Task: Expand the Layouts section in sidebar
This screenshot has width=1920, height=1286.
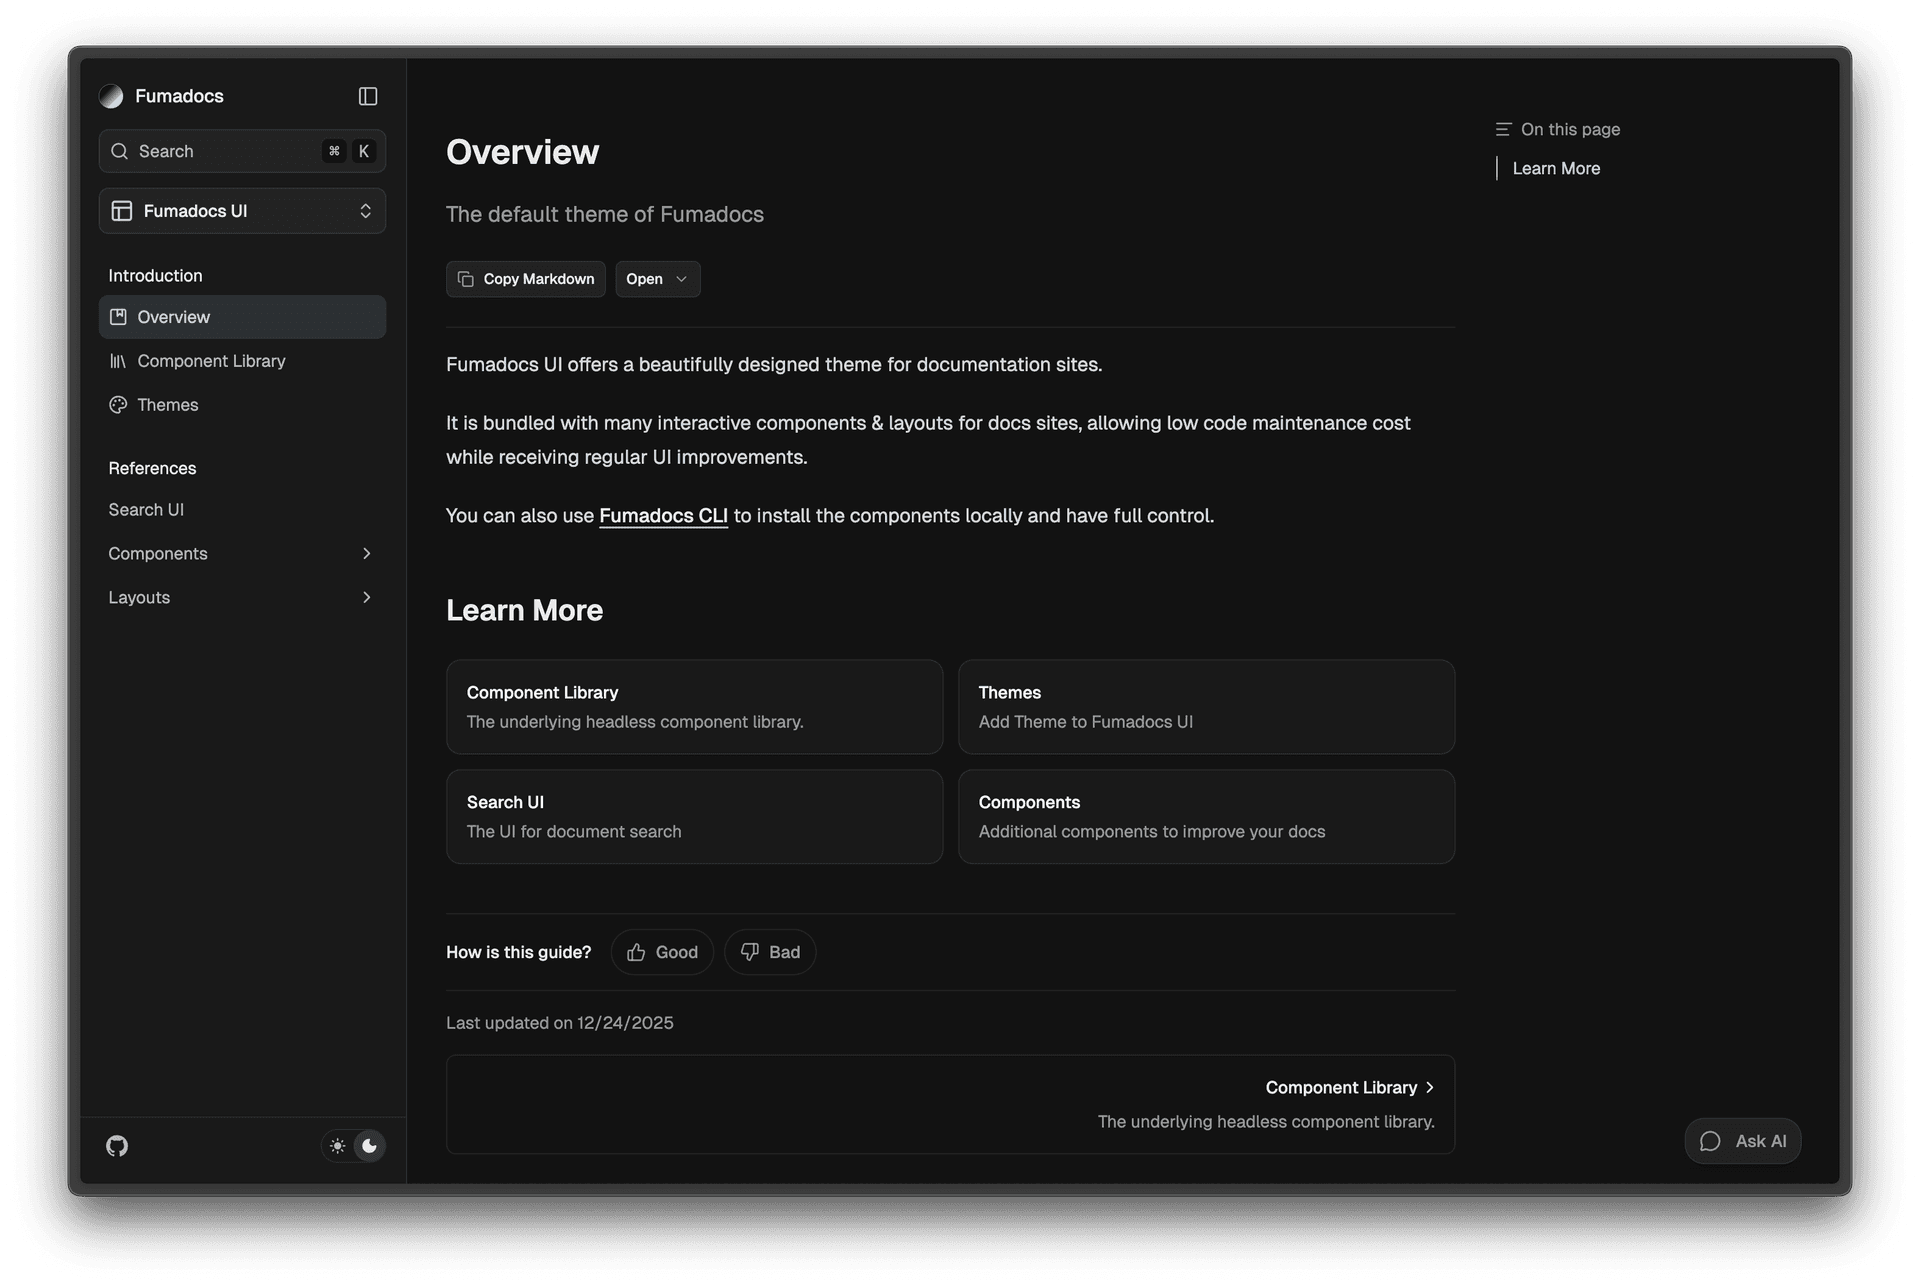Action: click(x=367, y=597)
